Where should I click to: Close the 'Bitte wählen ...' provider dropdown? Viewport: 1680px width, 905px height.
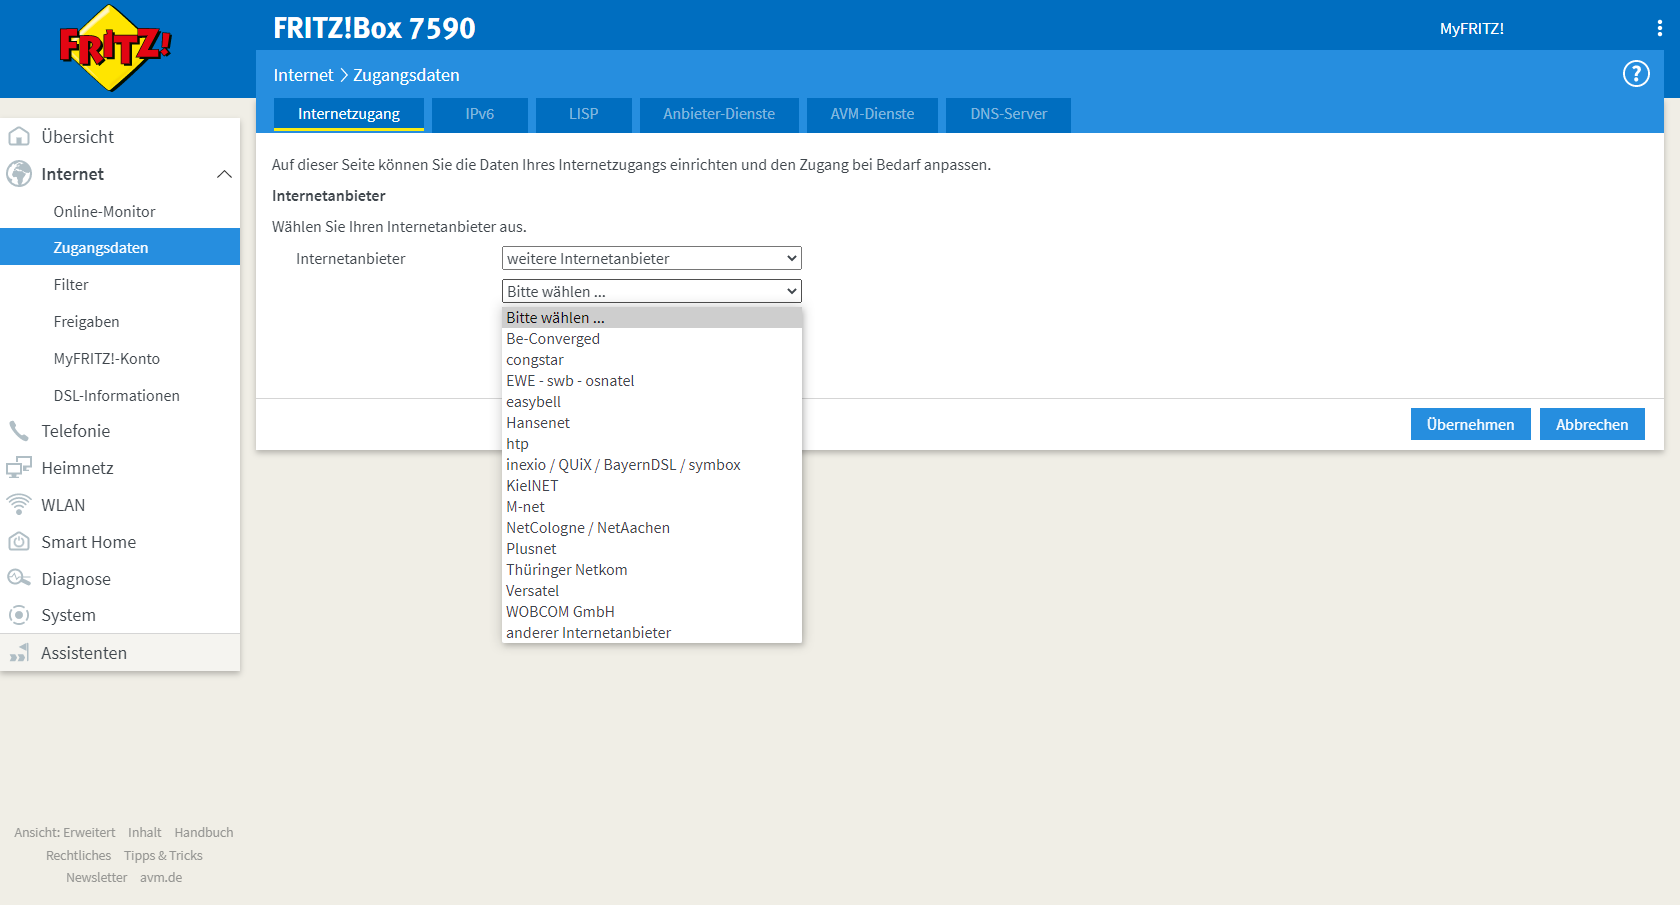652,291
